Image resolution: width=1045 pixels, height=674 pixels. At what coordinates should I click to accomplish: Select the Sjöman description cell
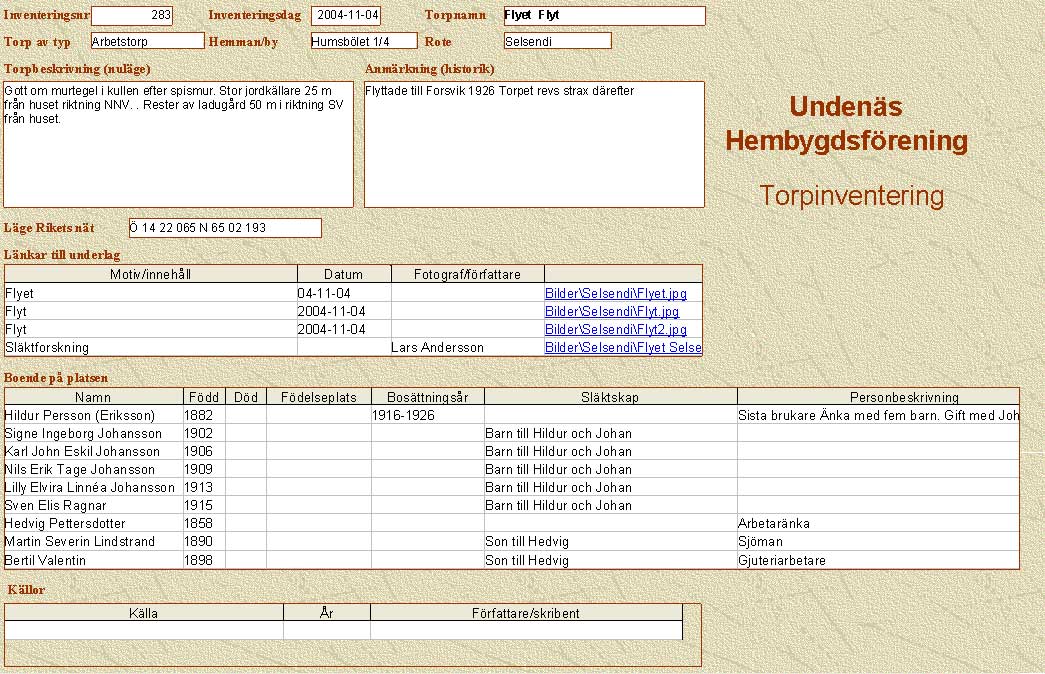click(878, 541)
